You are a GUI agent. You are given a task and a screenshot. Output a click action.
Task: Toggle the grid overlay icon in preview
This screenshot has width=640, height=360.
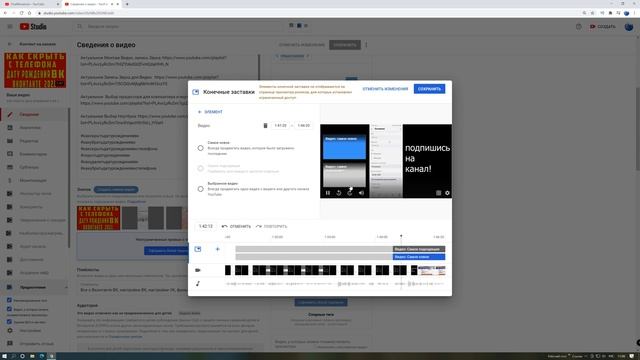click(x=438, y=193)
